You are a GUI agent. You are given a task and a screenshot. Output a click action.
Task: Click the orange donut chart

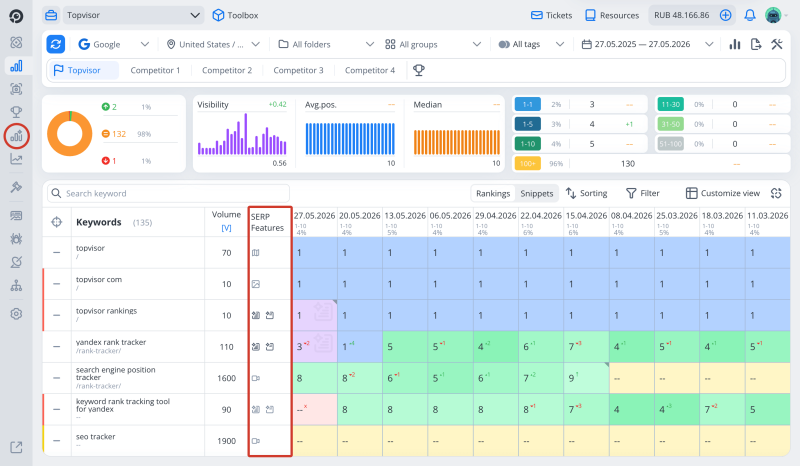point(70,134)
